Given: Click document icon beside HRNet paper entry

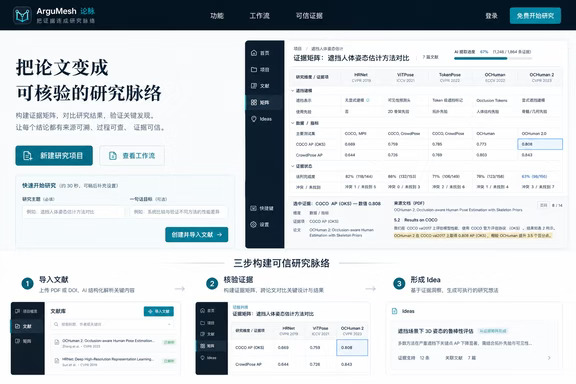Looking at the screenshot, I should point(57,360).
